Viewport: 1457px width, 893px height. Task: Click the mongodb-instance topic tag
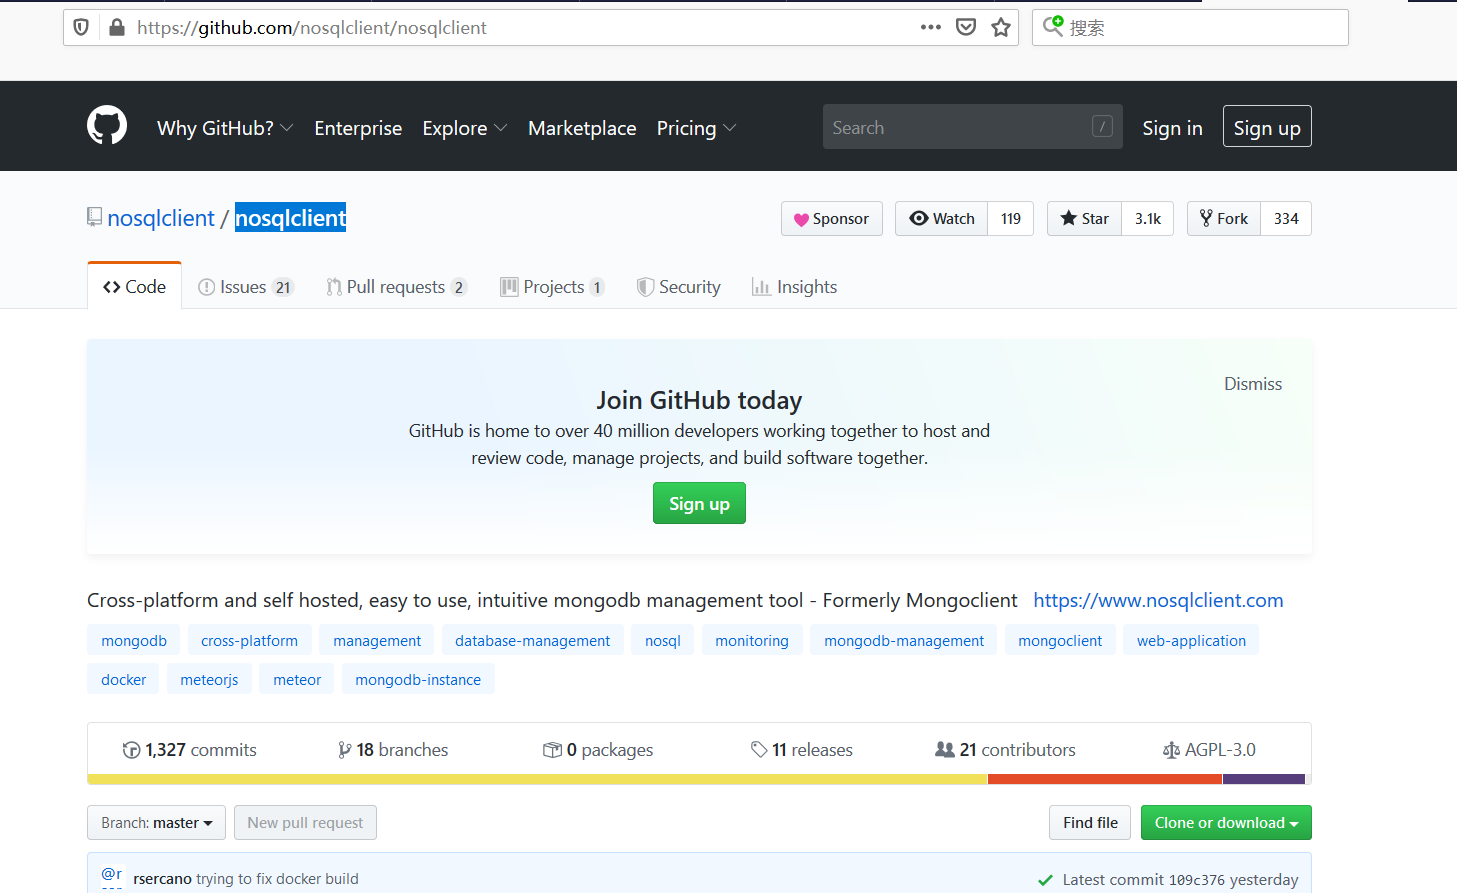coord(418,680)
